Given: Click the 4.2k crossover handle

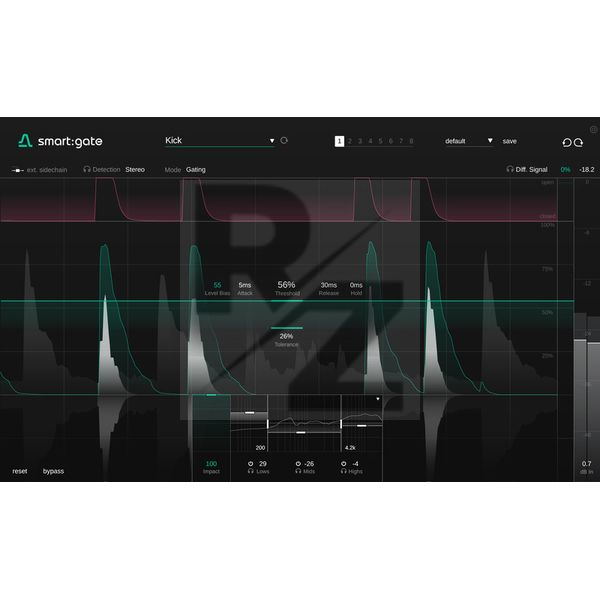Looking at the screenshot, I should coord(341,424).
